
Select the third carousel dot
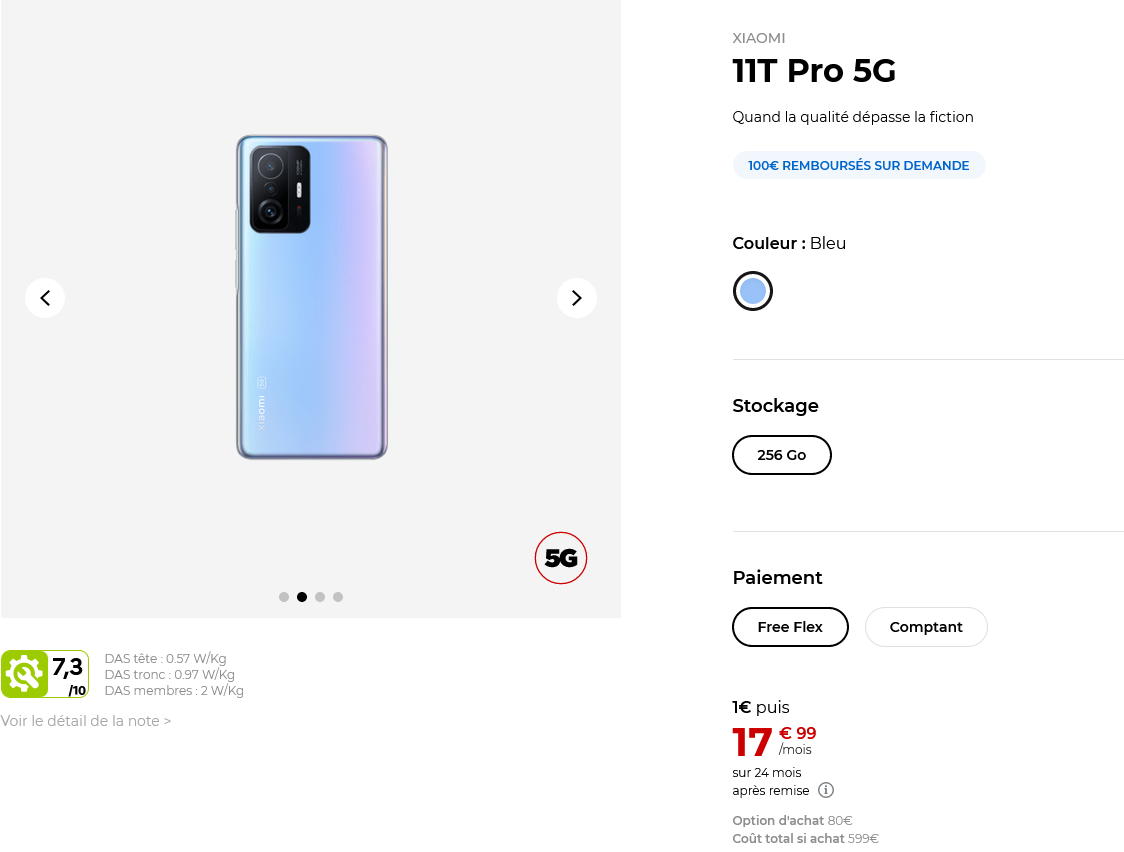pyautogui.click(x=320, y=597)
